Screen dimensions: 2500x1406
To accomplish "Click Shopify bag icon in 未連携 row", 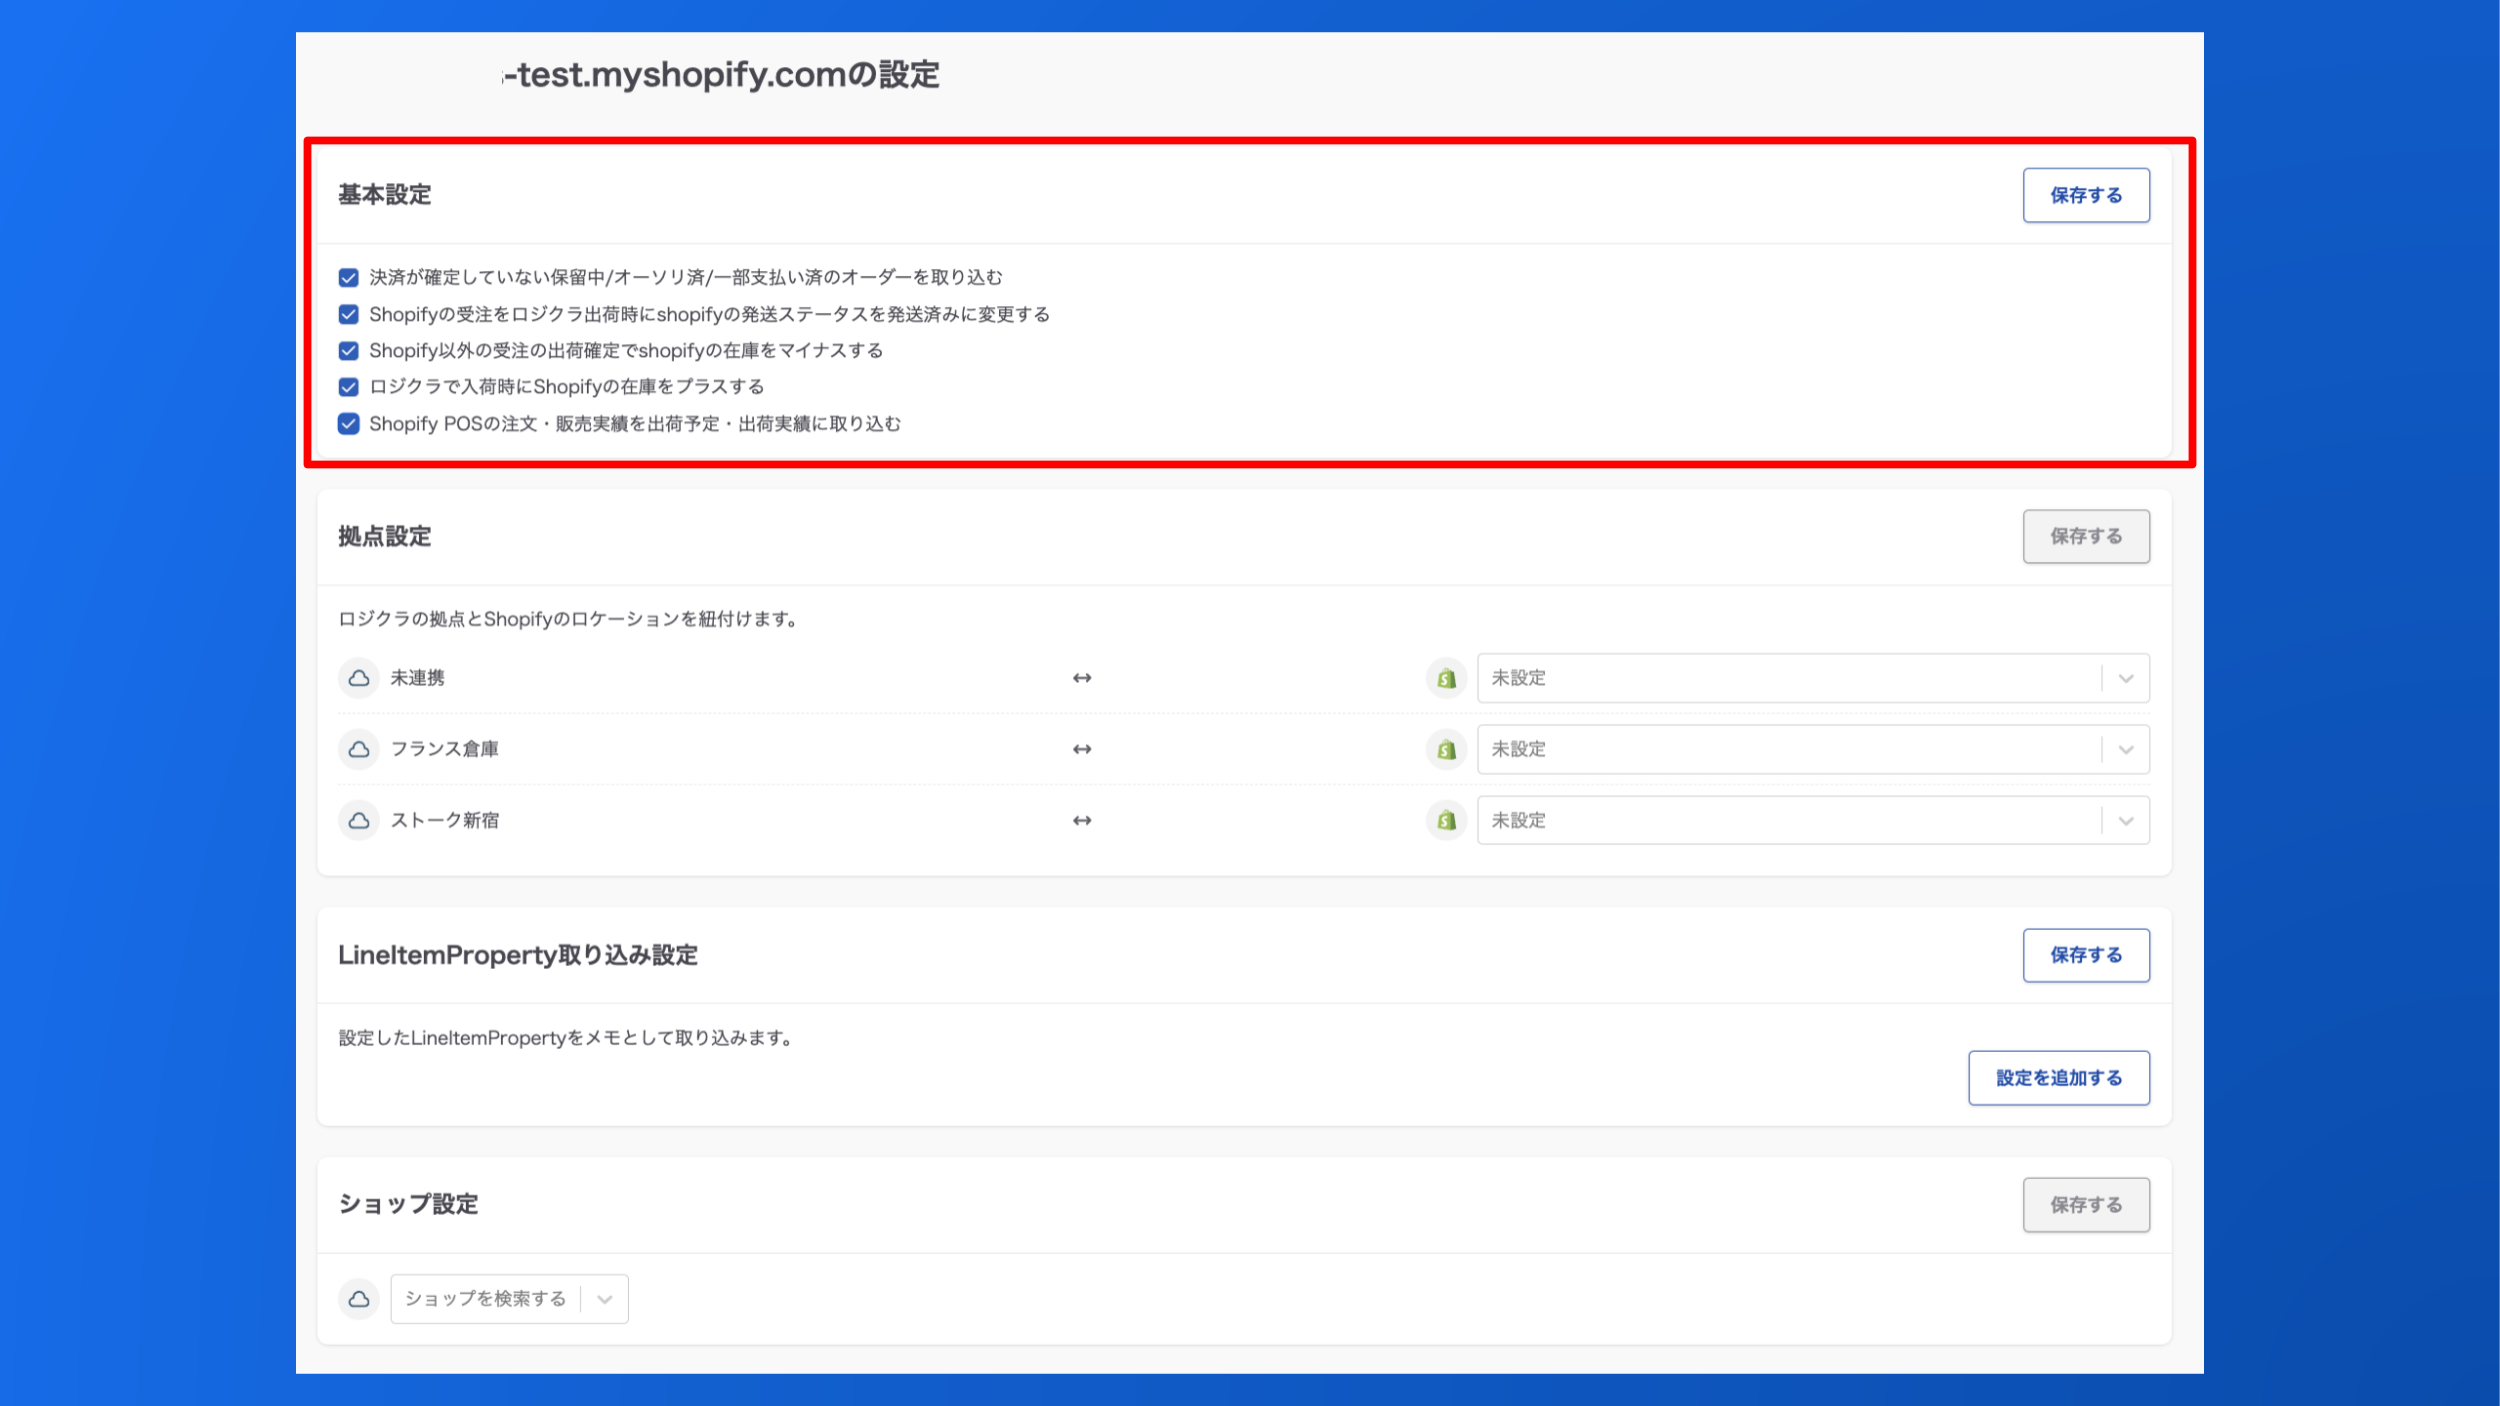I will [1446, 678].
